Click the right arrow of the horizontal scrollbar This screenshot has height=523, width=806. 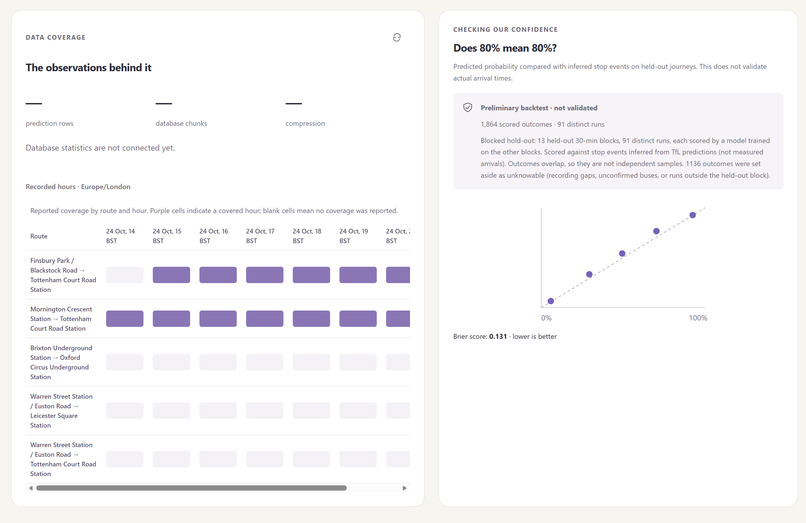(x=404, y=488)
